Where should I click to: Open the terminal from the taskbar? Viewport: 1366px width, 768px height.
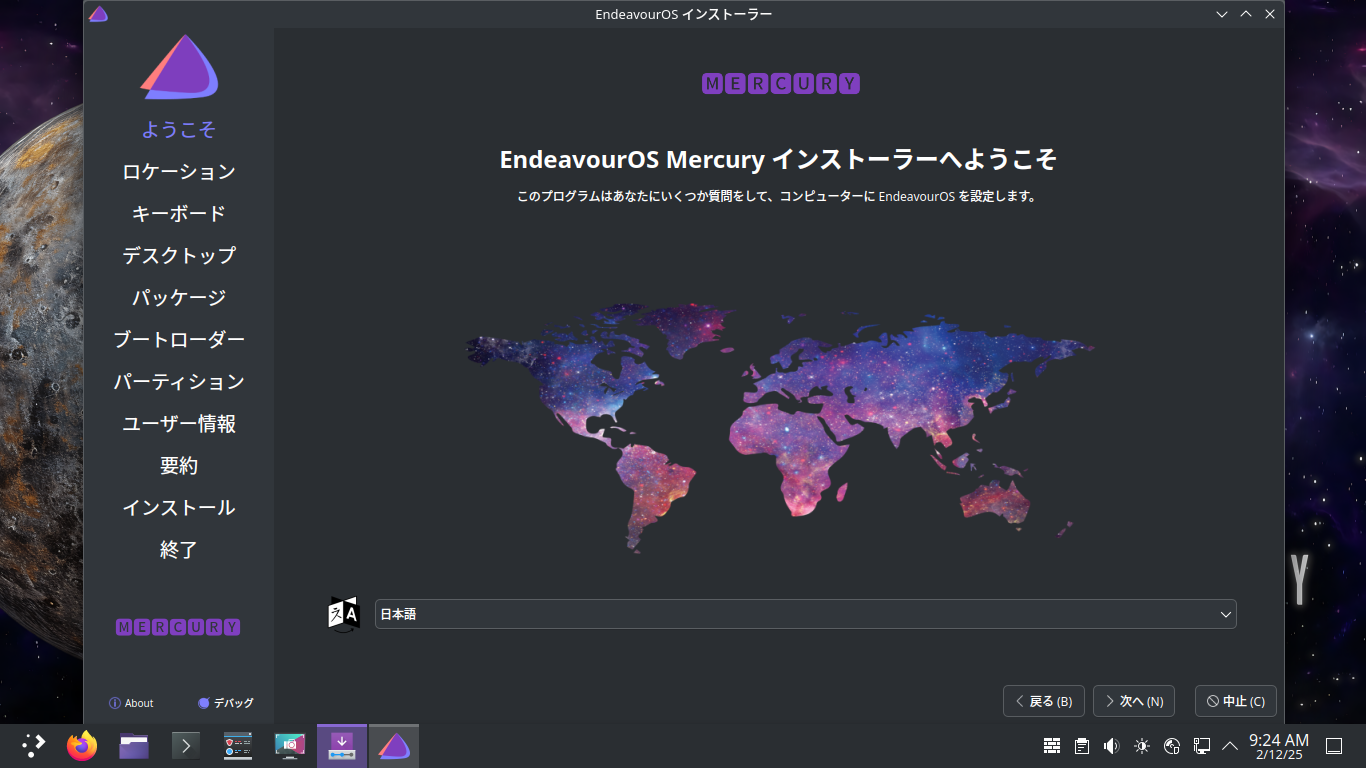pyautogui.click(x=186, y=746)
